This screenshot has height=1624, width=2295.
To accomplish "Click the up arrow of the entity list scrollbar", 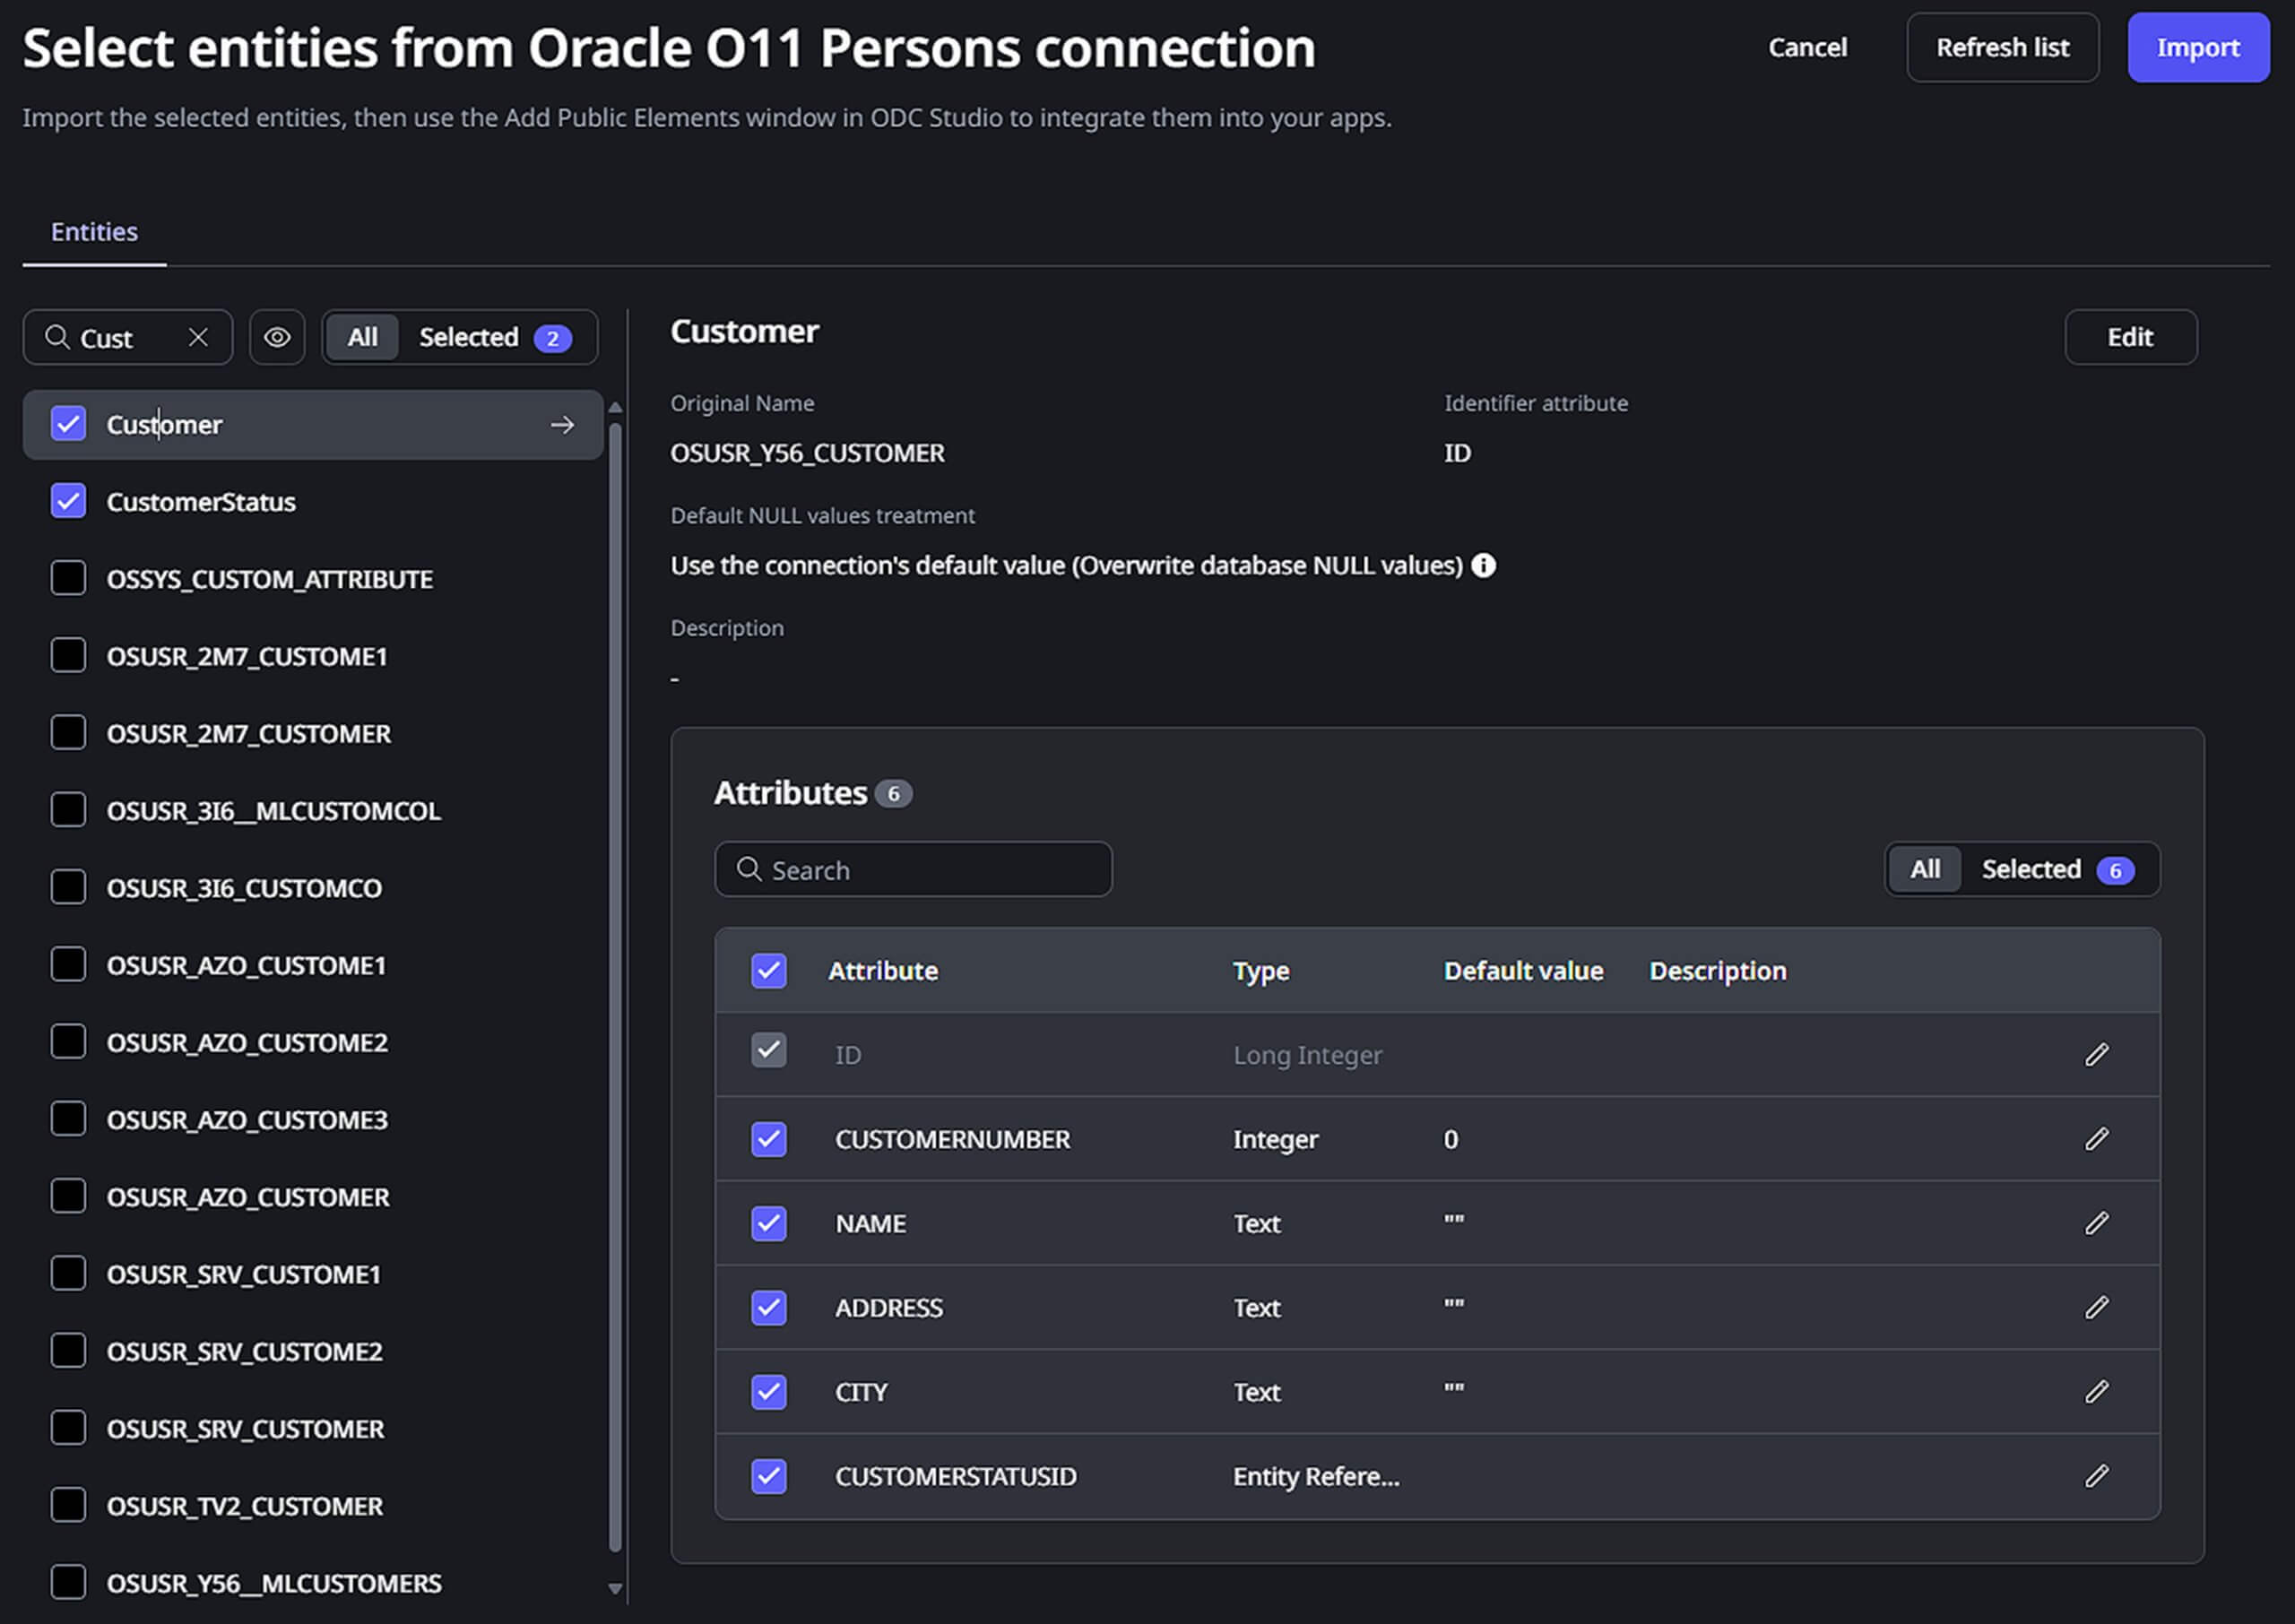I will pos(615,407).
